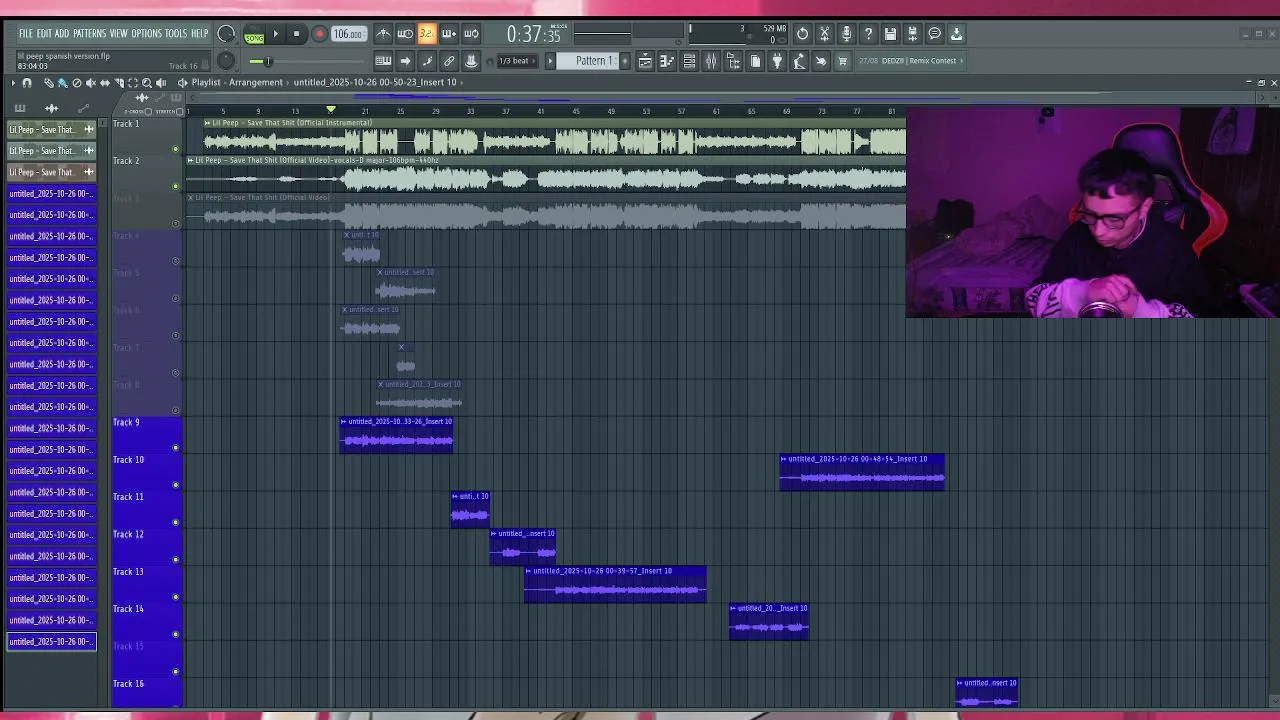The width and height of the screenshot is (1280, 720).
Task: Arm the Record button
Action: [320, 34]
